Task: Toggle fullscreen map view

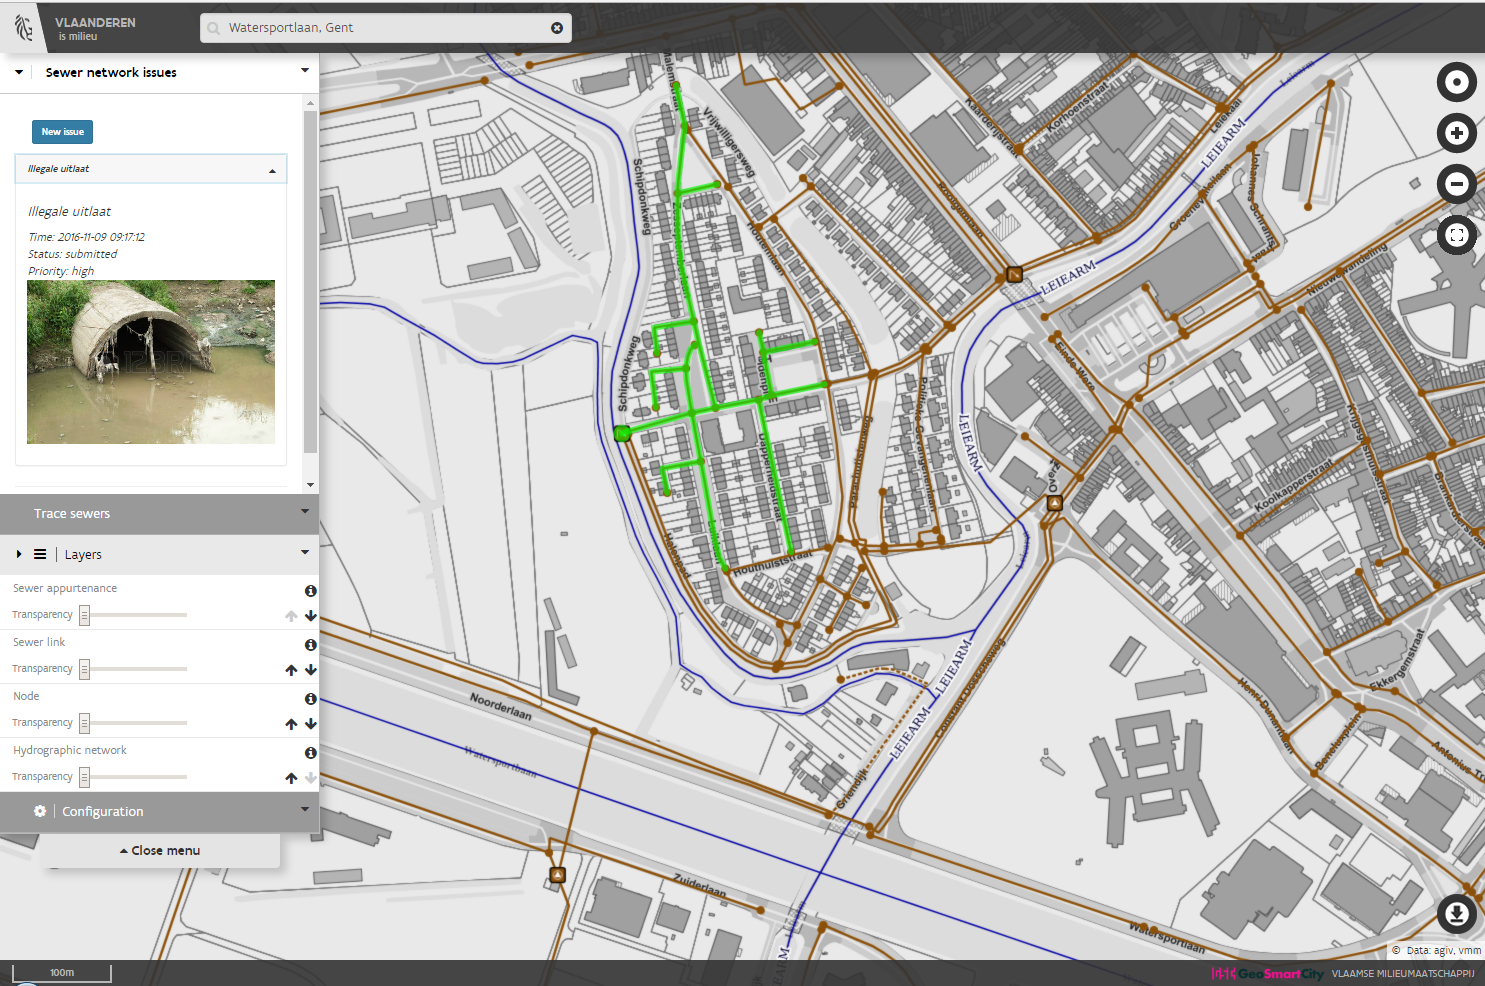Action: (x=1457, y=235)
